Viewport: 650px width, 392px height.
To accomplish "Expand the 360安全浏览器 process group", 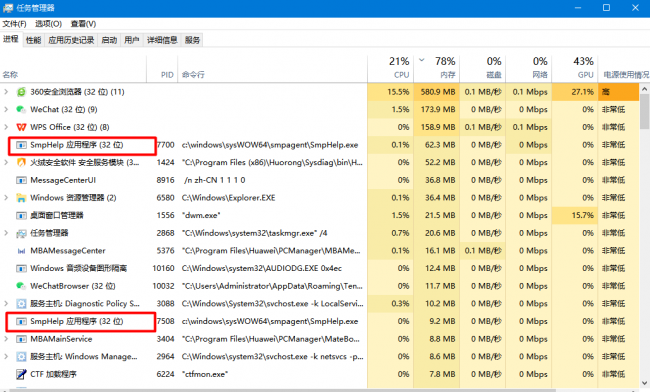I will (6, 92).
